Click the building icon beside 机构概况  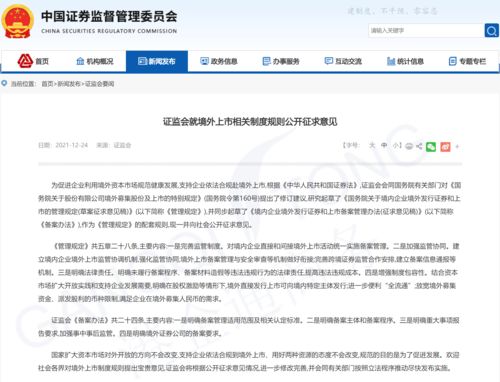tap(80, 61)
